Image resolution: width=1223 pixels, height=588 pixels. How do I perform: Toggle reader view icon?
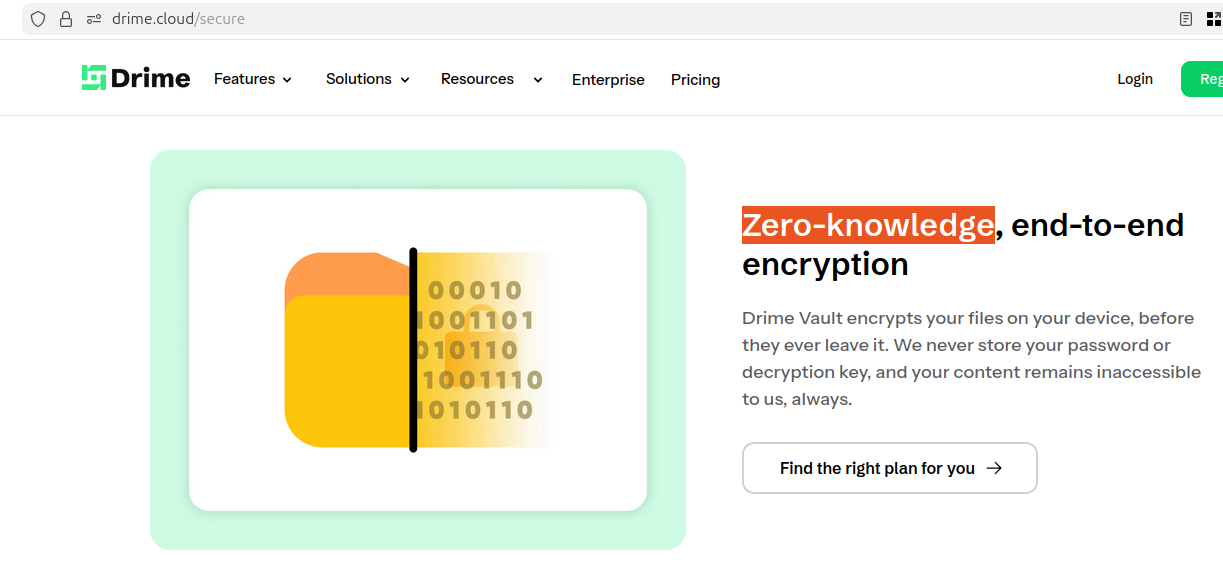click(1186, 19)
